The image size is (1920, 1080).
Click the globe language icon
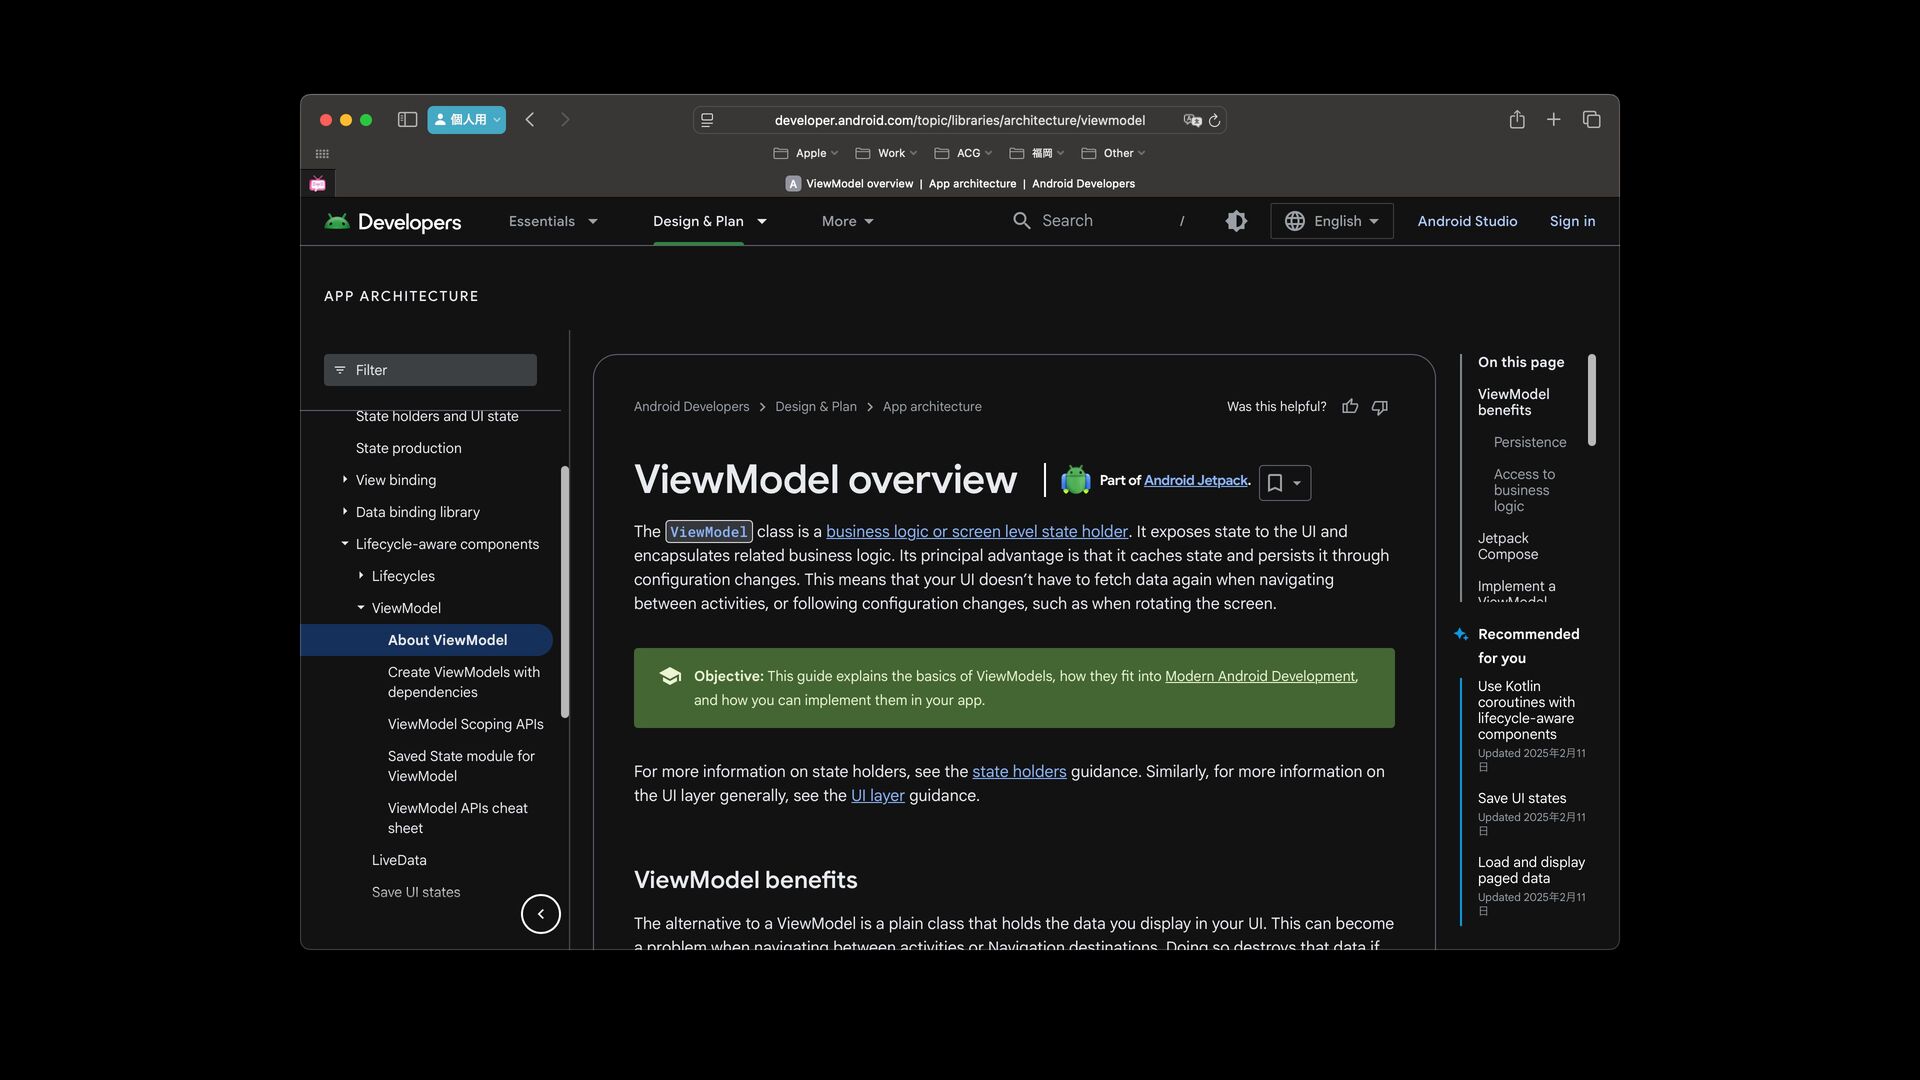pyautogui.click(x=1295, y=221)
